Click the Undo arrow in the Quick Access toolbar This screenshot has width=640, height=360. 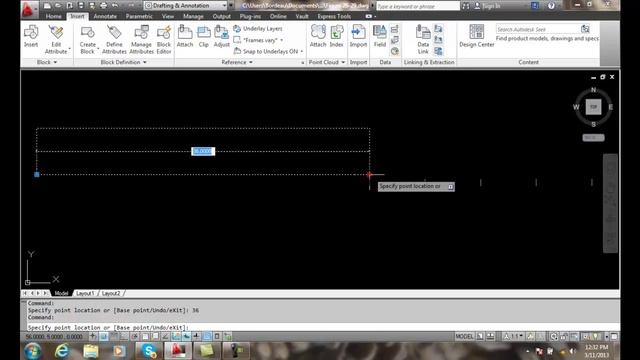tap(115, 6)
